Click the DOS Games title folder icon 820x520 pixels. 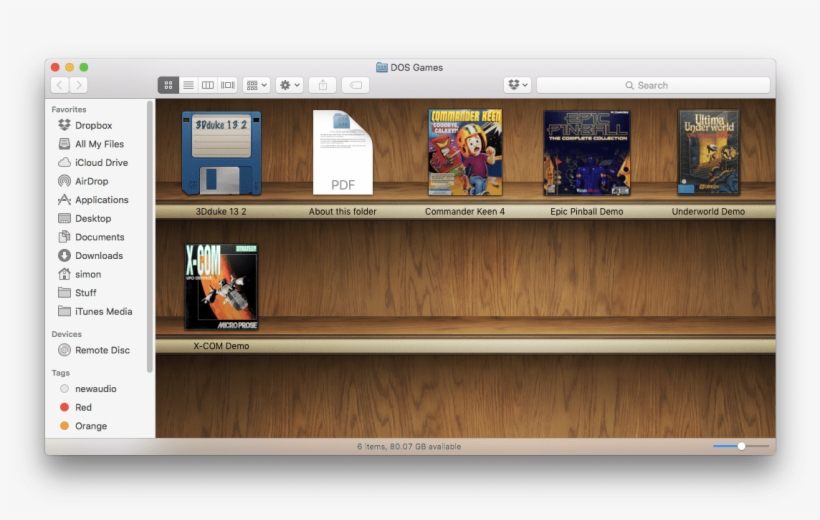(382, 67)
